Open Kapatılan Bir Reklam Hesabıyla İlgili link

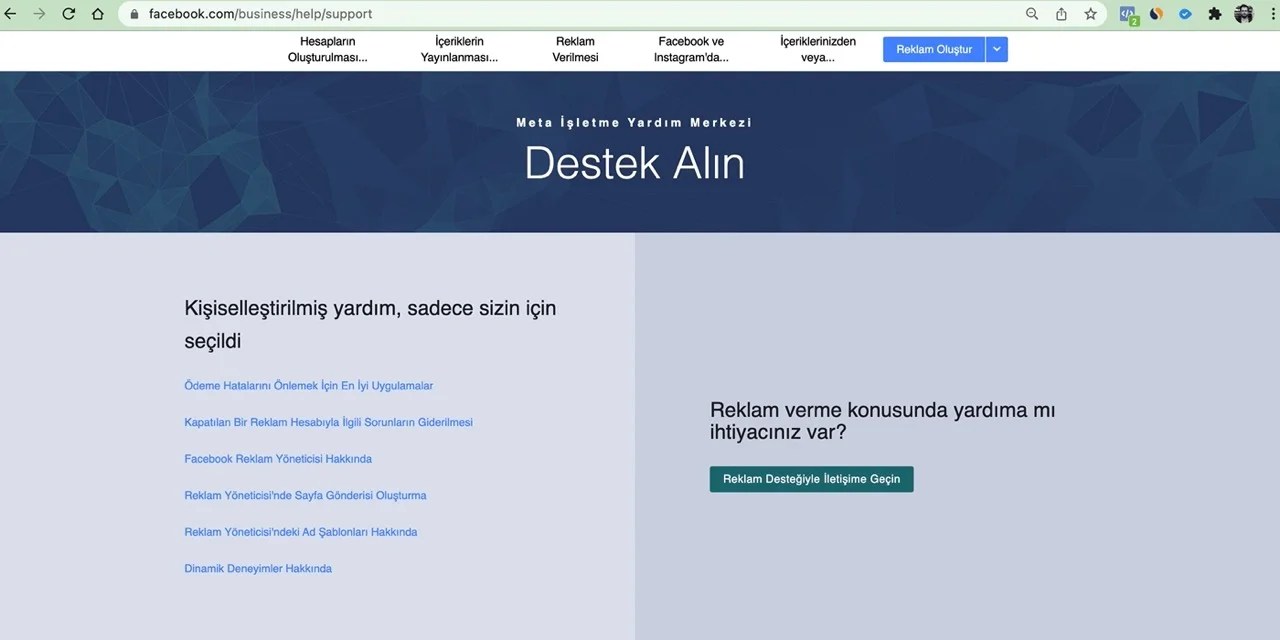(x=329, y=422)
